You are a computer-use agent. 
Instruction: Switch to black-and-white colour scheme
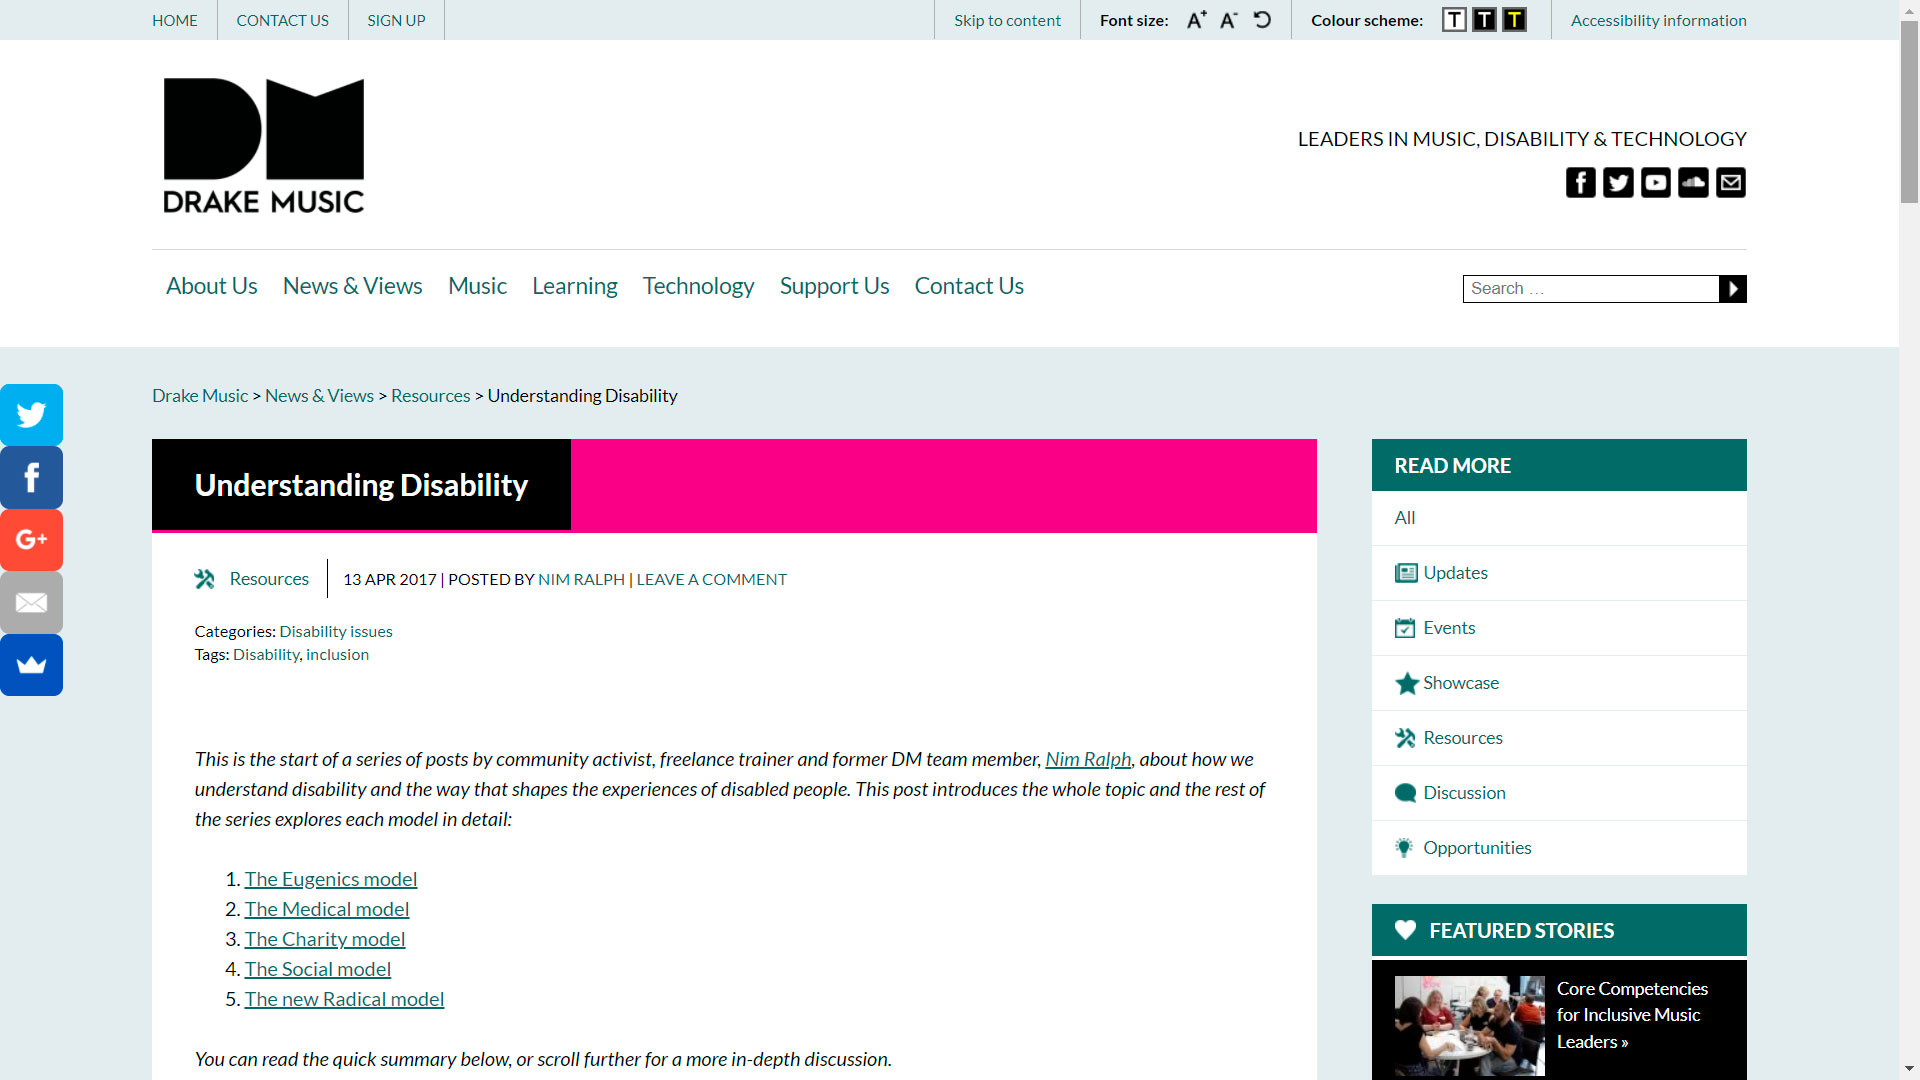click(x=1484, y=20)
